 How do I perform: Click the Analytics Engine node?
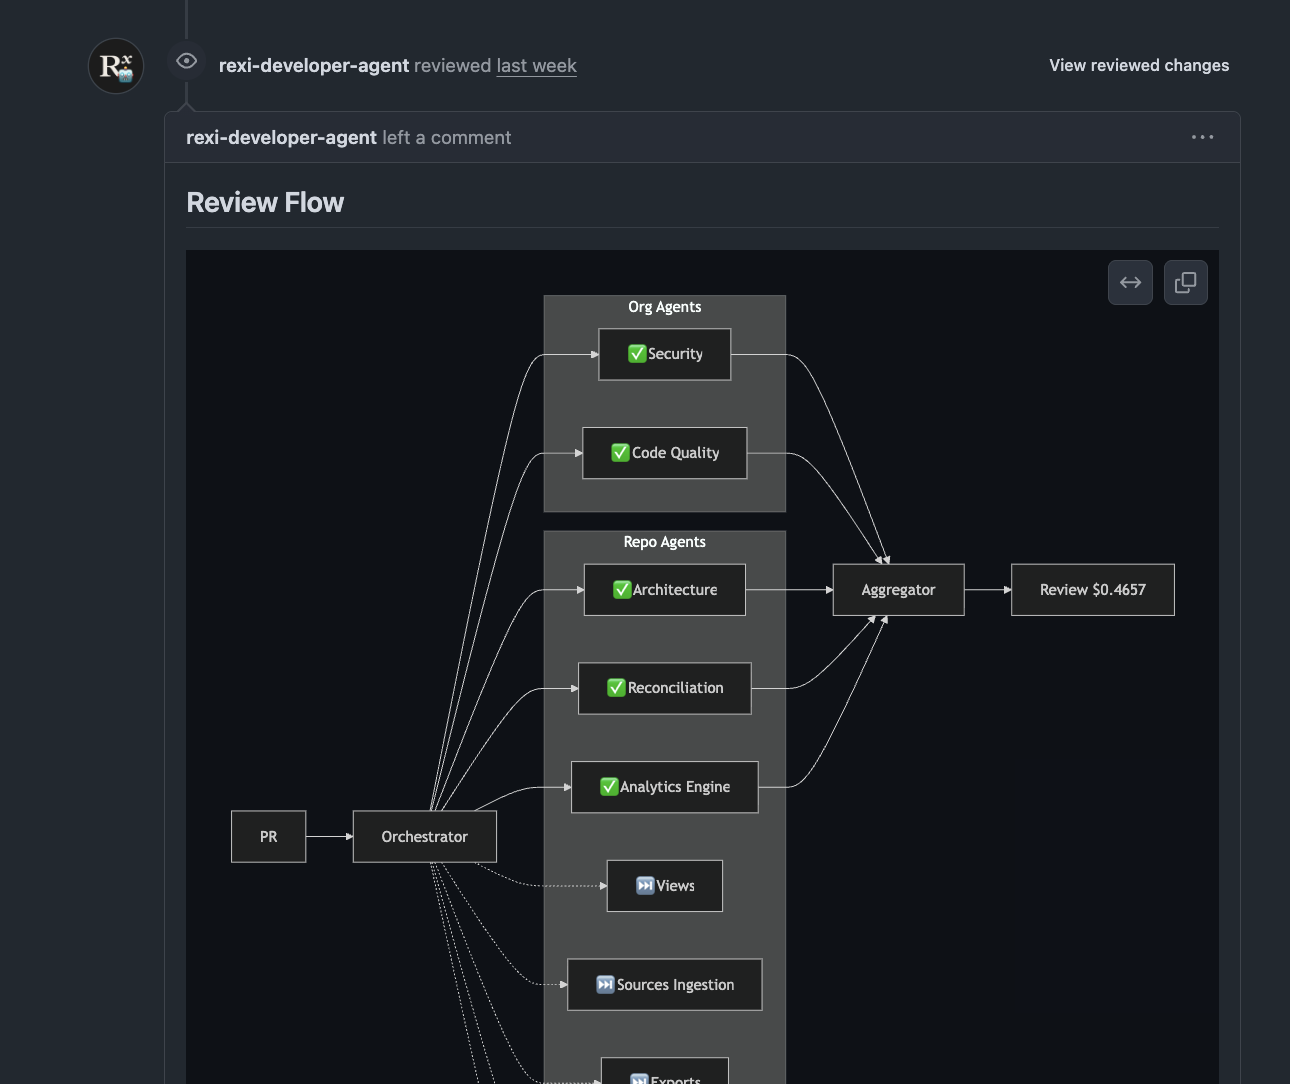pyautogui.click(x=665, y=787)
